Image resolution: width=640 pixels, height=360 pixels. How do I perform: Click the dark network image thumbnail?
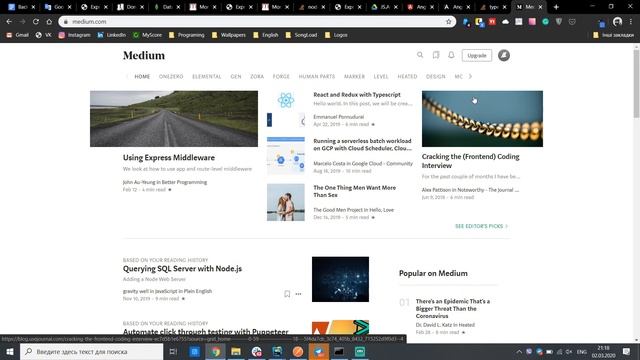[x=340, y=279]
